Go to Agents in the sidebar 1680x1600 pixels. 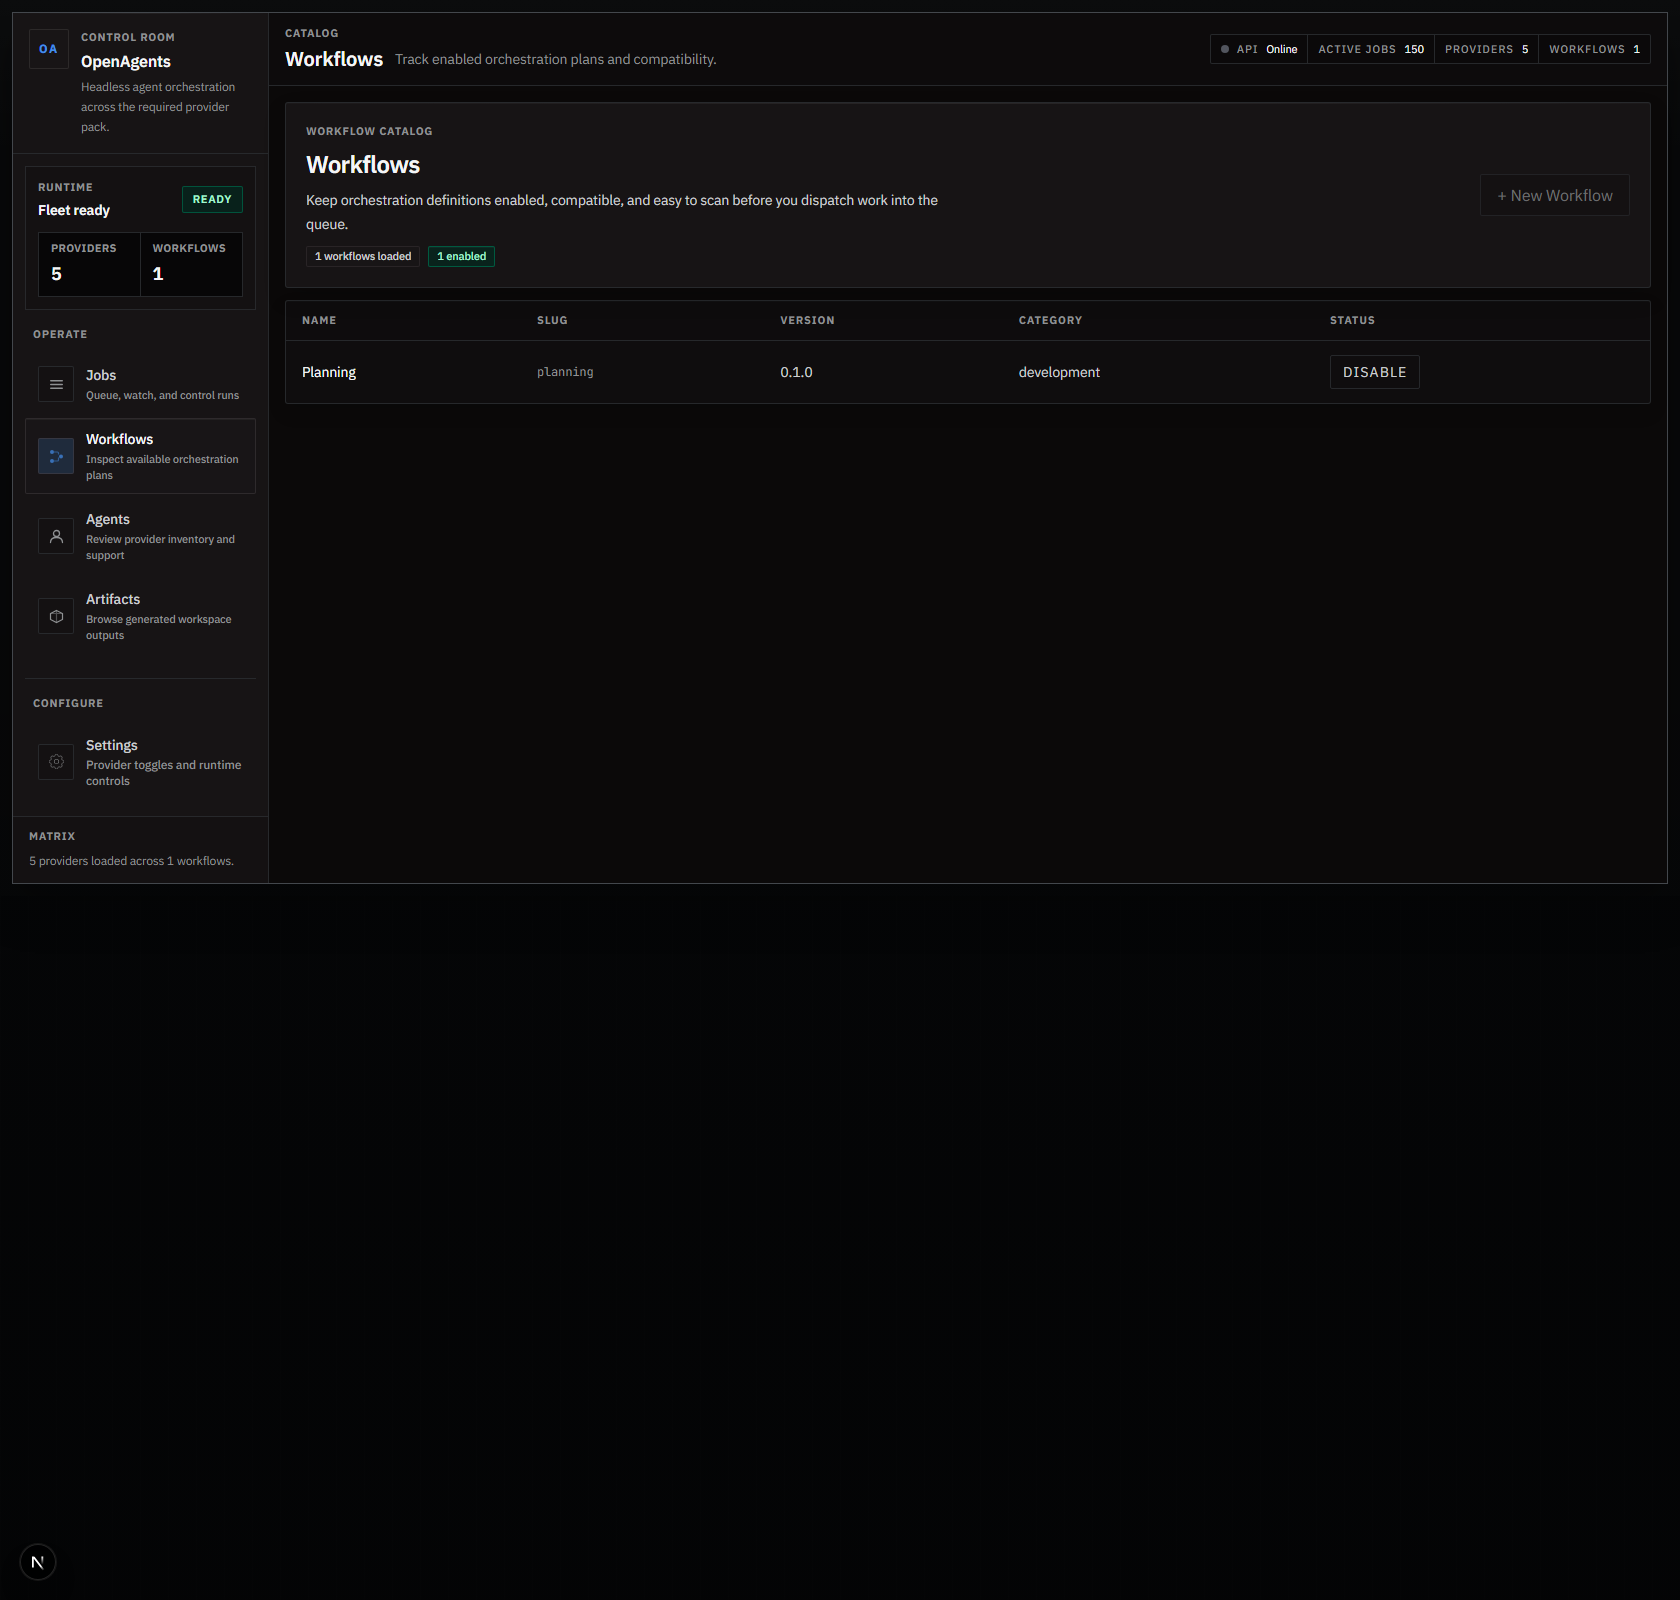[140, 536]
